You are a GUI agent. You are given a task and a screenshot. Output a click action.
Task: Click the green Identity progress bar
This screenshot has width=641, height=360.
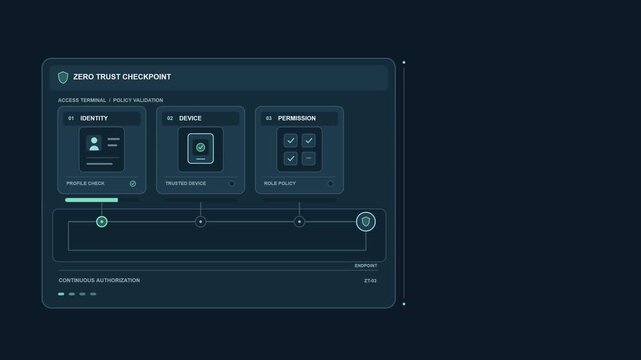92,200
